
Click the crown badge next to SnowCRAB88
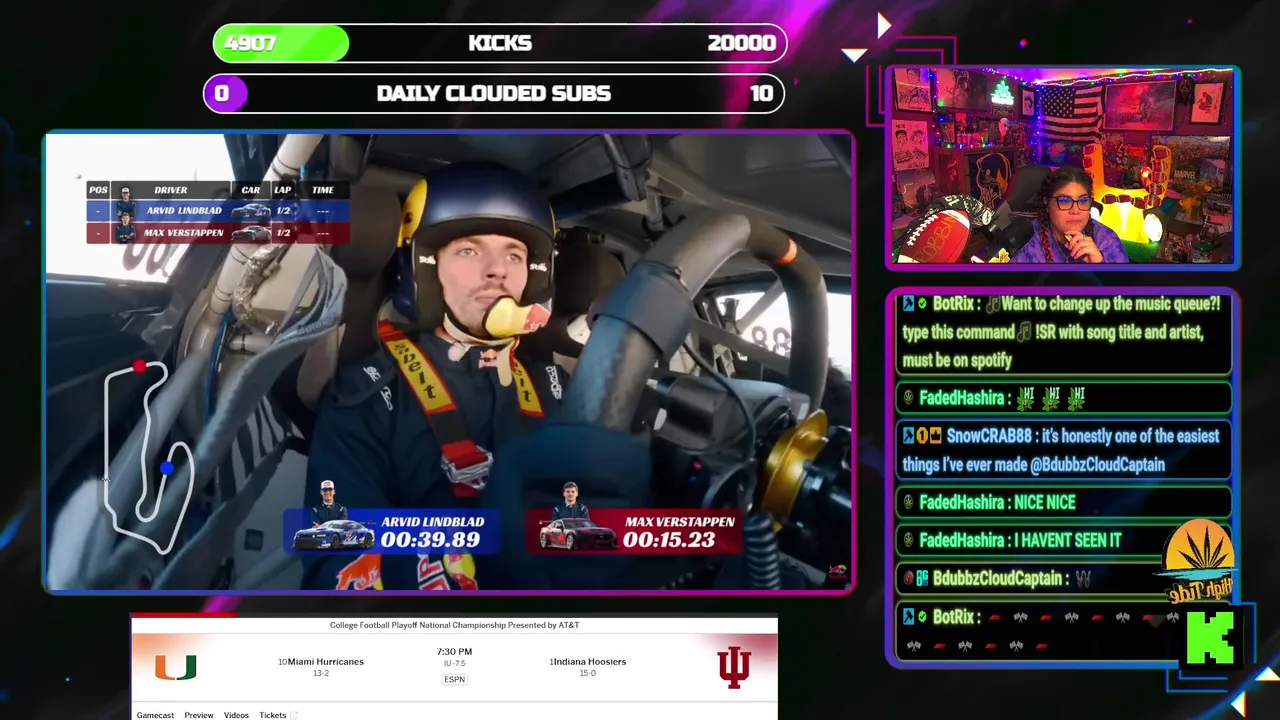[x=936, y=436]
